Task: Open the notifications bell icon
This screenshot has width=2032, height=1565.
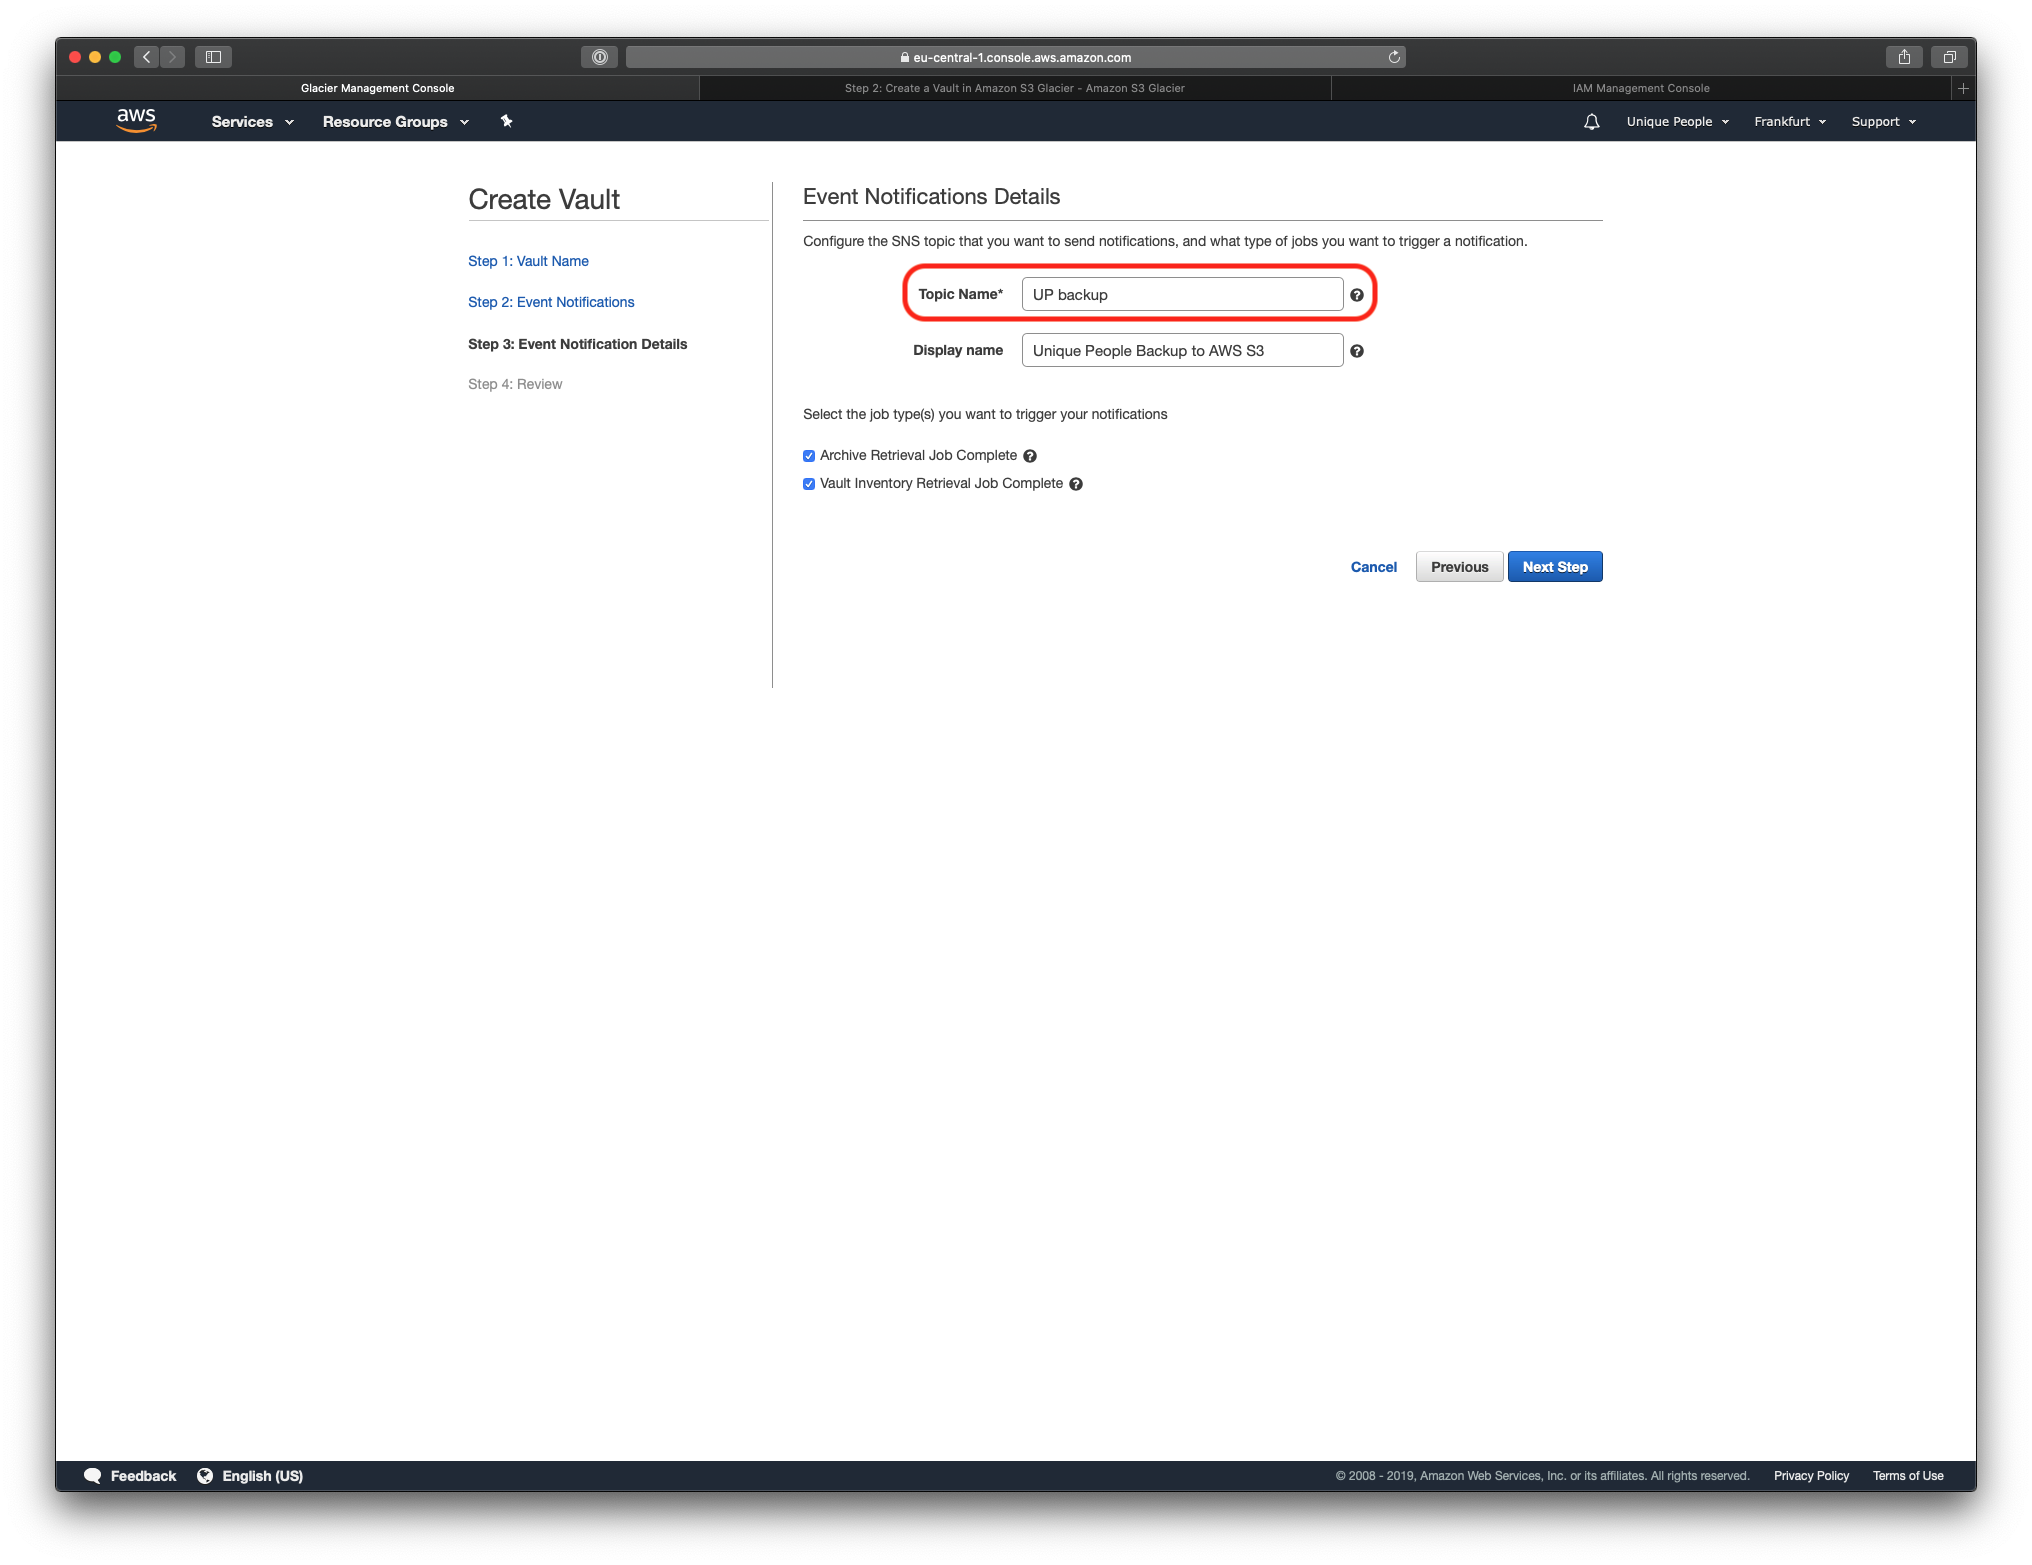Action: [1591, 122]
